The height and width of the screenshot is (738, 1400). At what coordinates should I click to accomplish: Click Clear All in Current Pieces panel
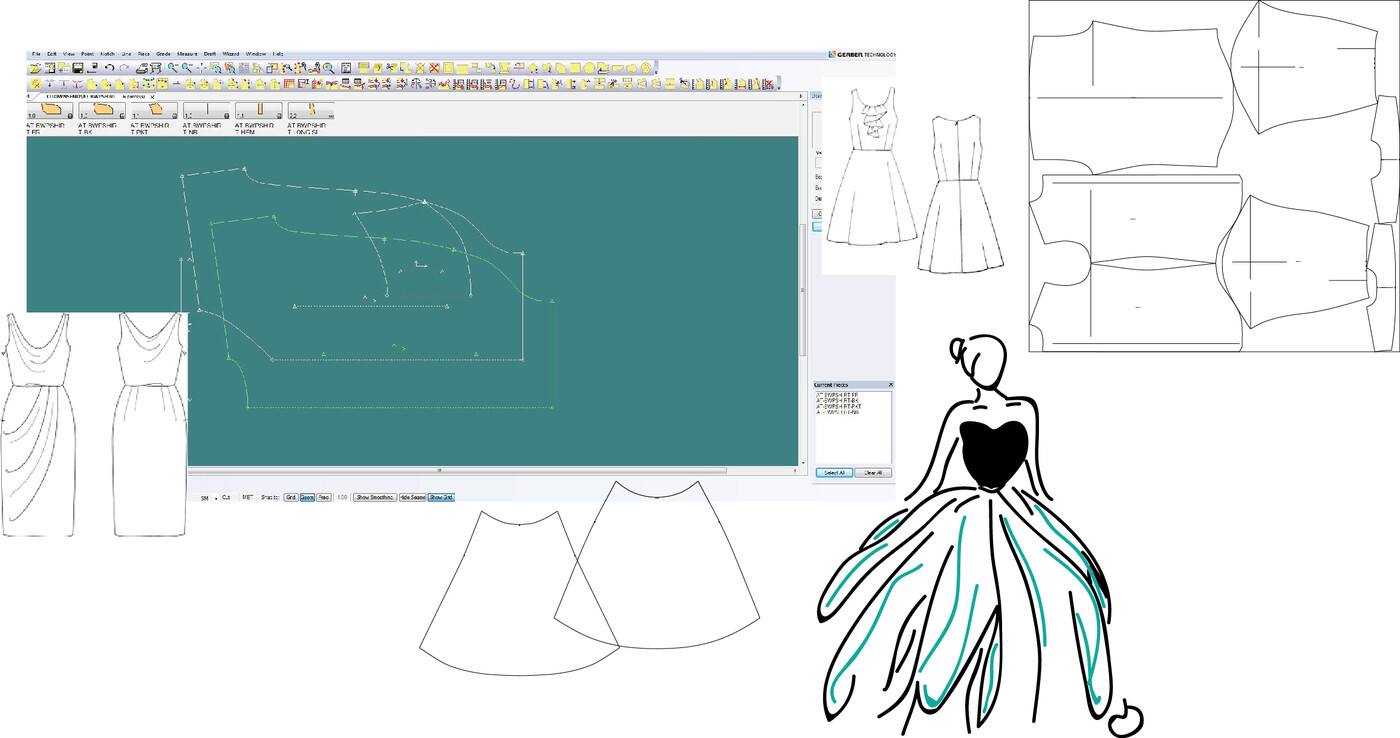click(x=872, y=472)
